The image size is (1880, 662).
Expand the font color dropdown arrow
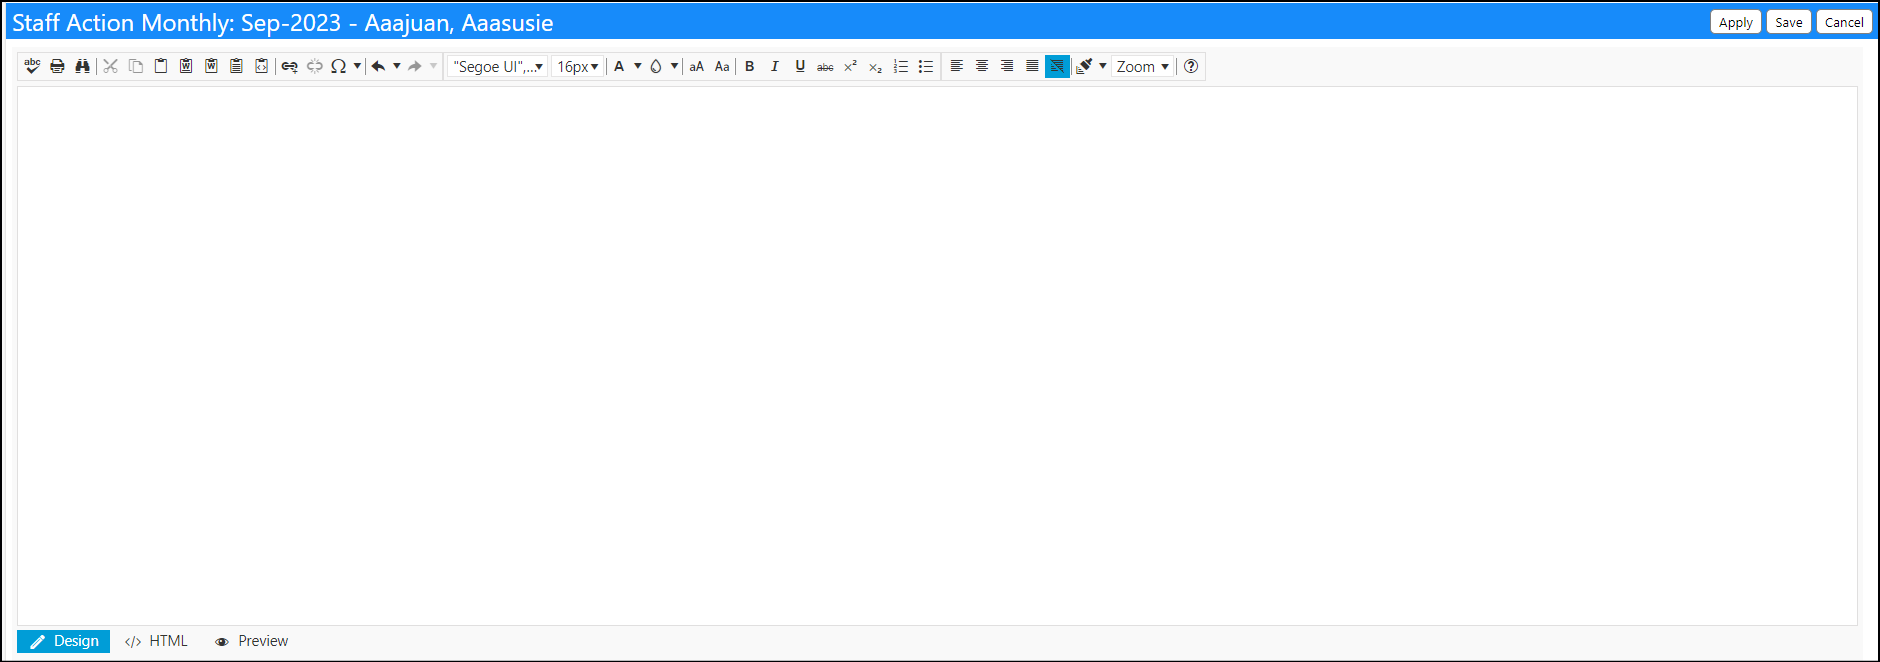pos(638,66)
